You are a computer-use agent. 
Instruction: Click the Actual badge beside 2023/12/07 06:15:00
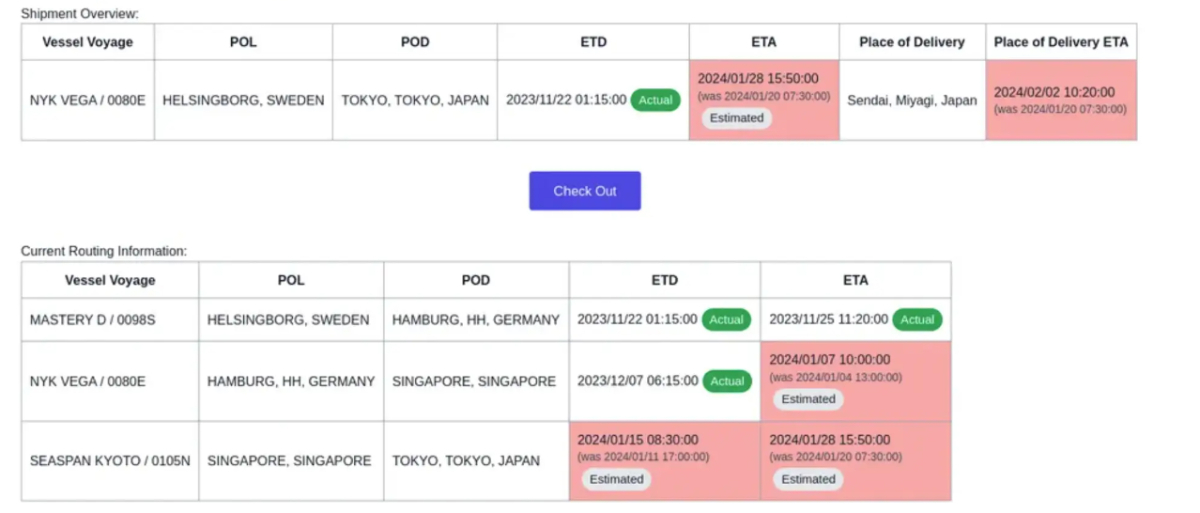727,381
